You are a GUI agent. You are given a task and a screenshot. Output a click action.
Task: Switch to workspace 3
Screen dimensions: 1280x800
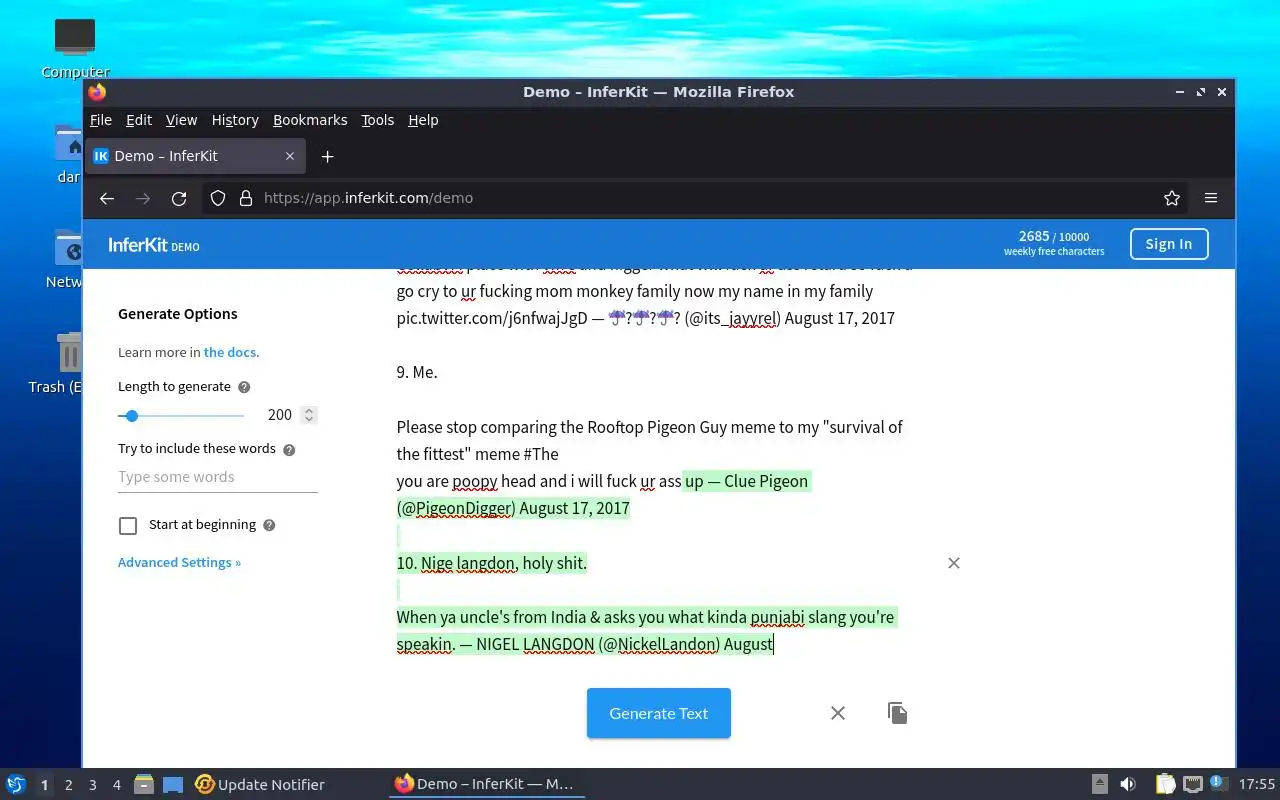tap(92, 785)
